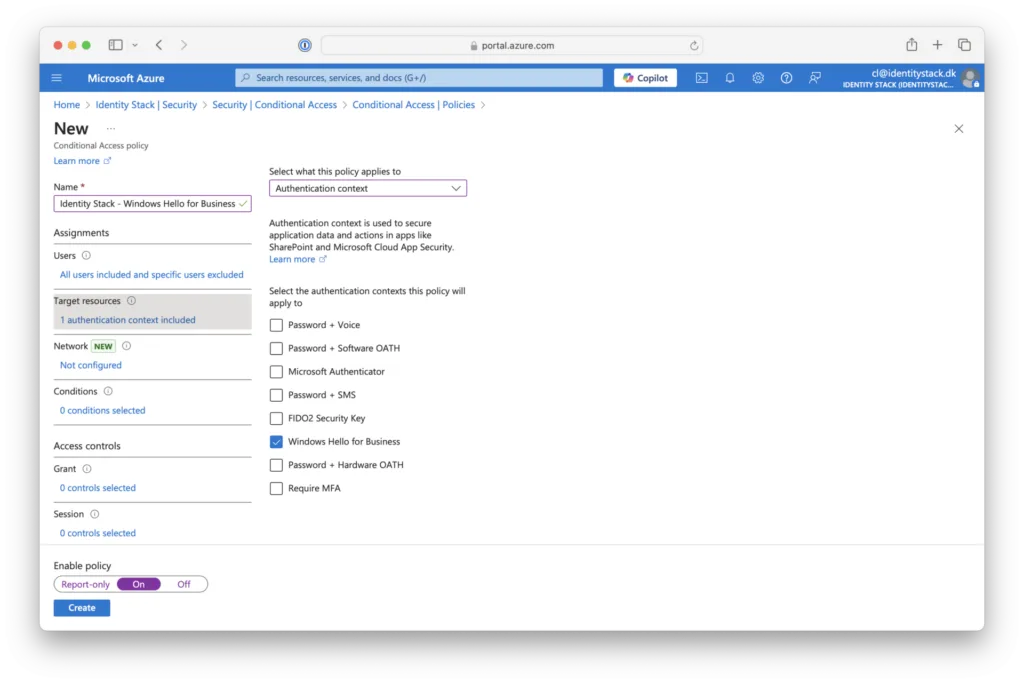1024x683 pixels.
Task: Open portal settings gear
Action: tap(758, 78)
